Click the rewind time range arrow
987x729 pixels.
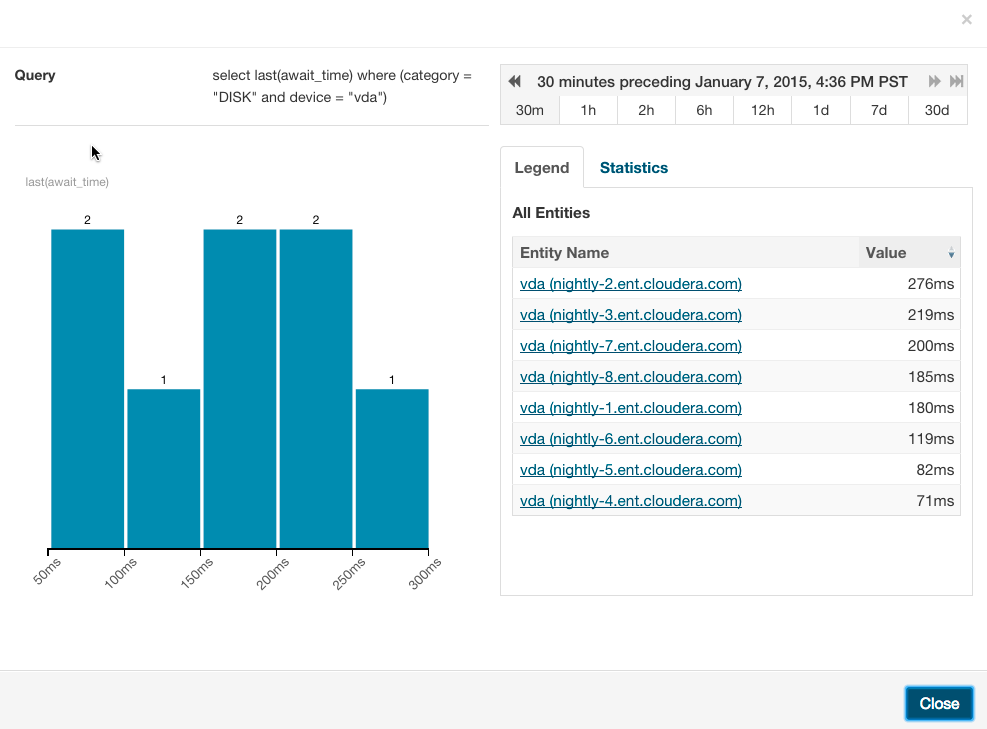pyautogui.click(x=515, y=82)
